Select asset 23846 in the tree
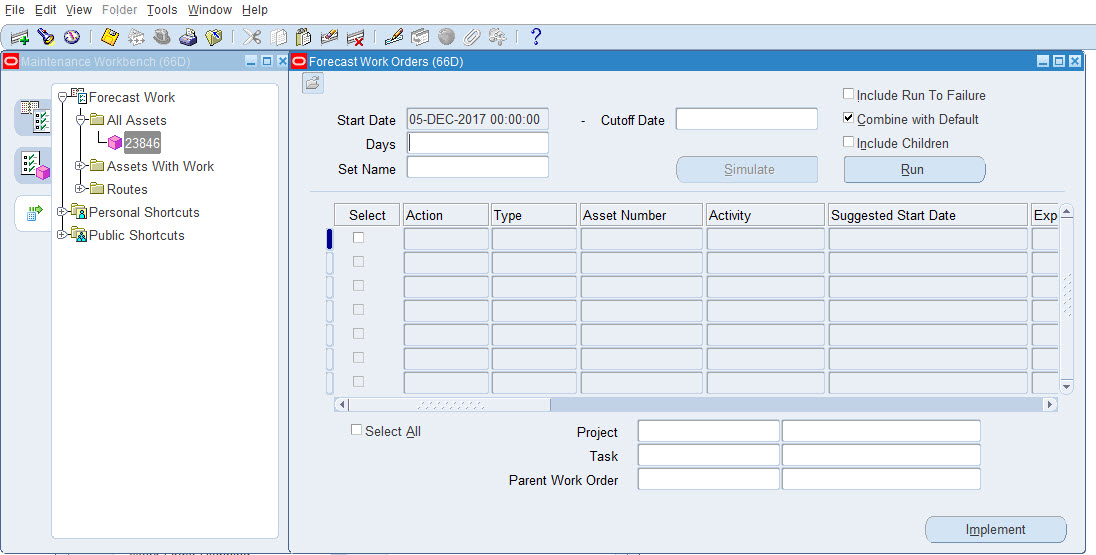The image size is (1096, 555). pyautogui.click(x=142, y=143)
